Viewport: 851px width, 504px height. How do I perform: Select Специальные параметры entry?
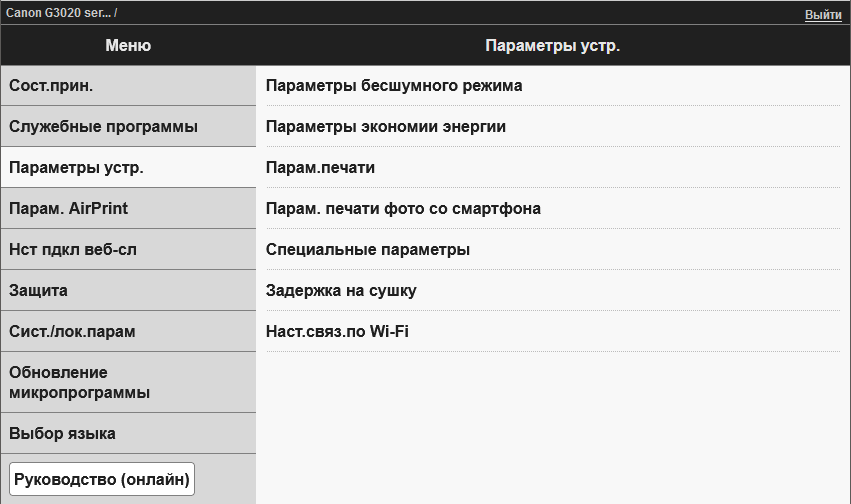(x=368, y=250)
